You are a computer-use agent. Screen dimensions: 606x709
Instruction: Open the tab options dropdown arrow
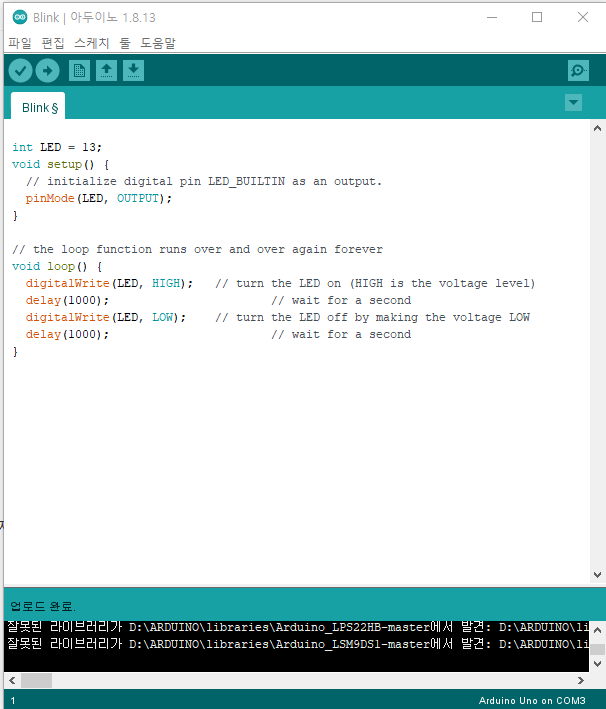(x=573, y=103)
